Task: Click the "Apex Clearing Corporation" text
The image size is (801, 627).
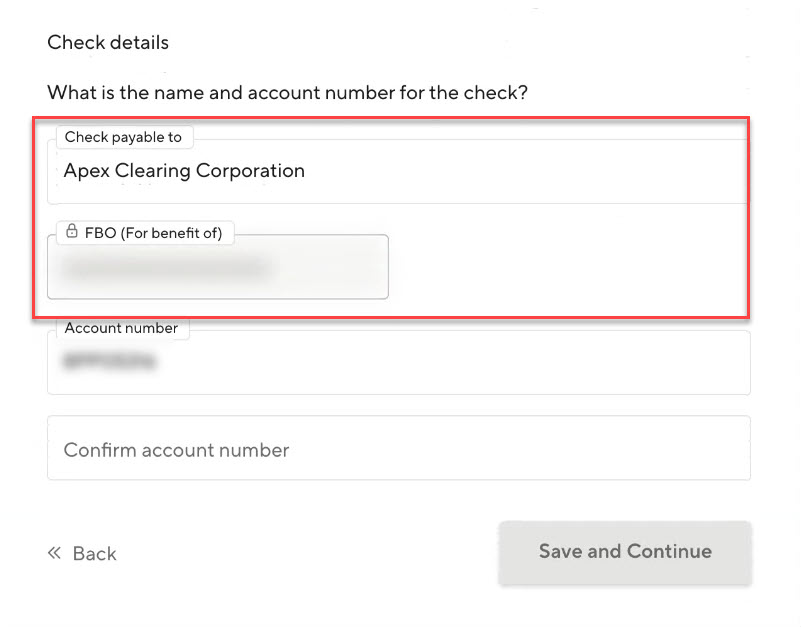Action: pyautogui.click(x=184, y=171)
